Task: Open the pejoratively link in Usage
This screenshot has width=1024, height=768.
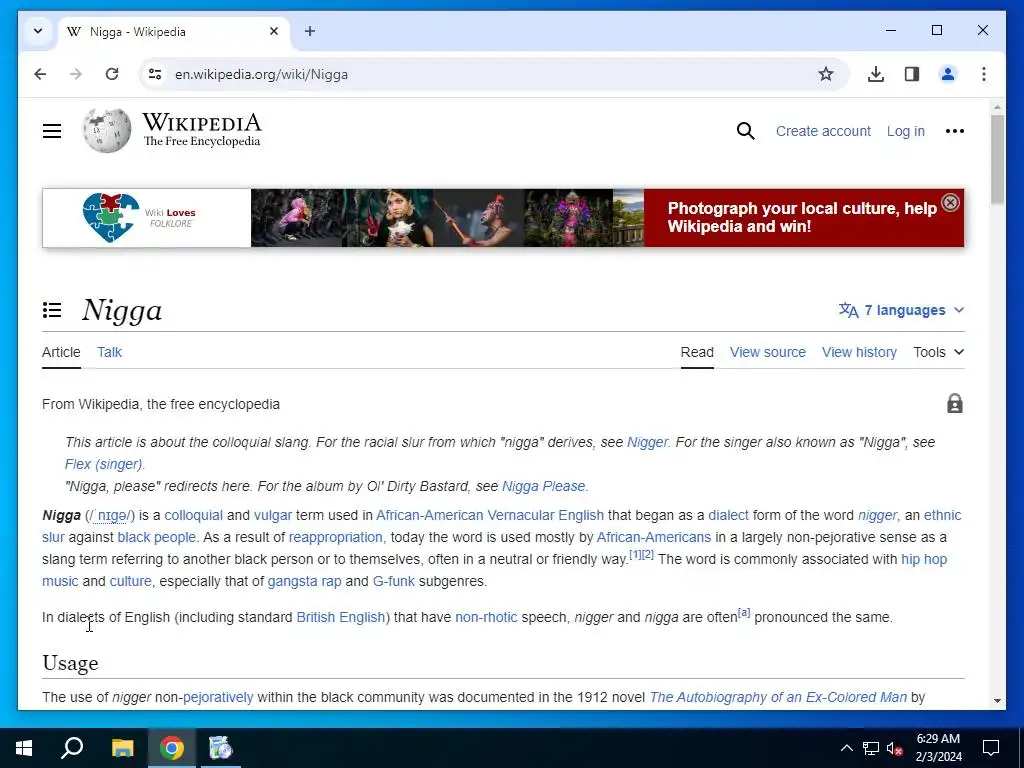Action: [218, 697]
